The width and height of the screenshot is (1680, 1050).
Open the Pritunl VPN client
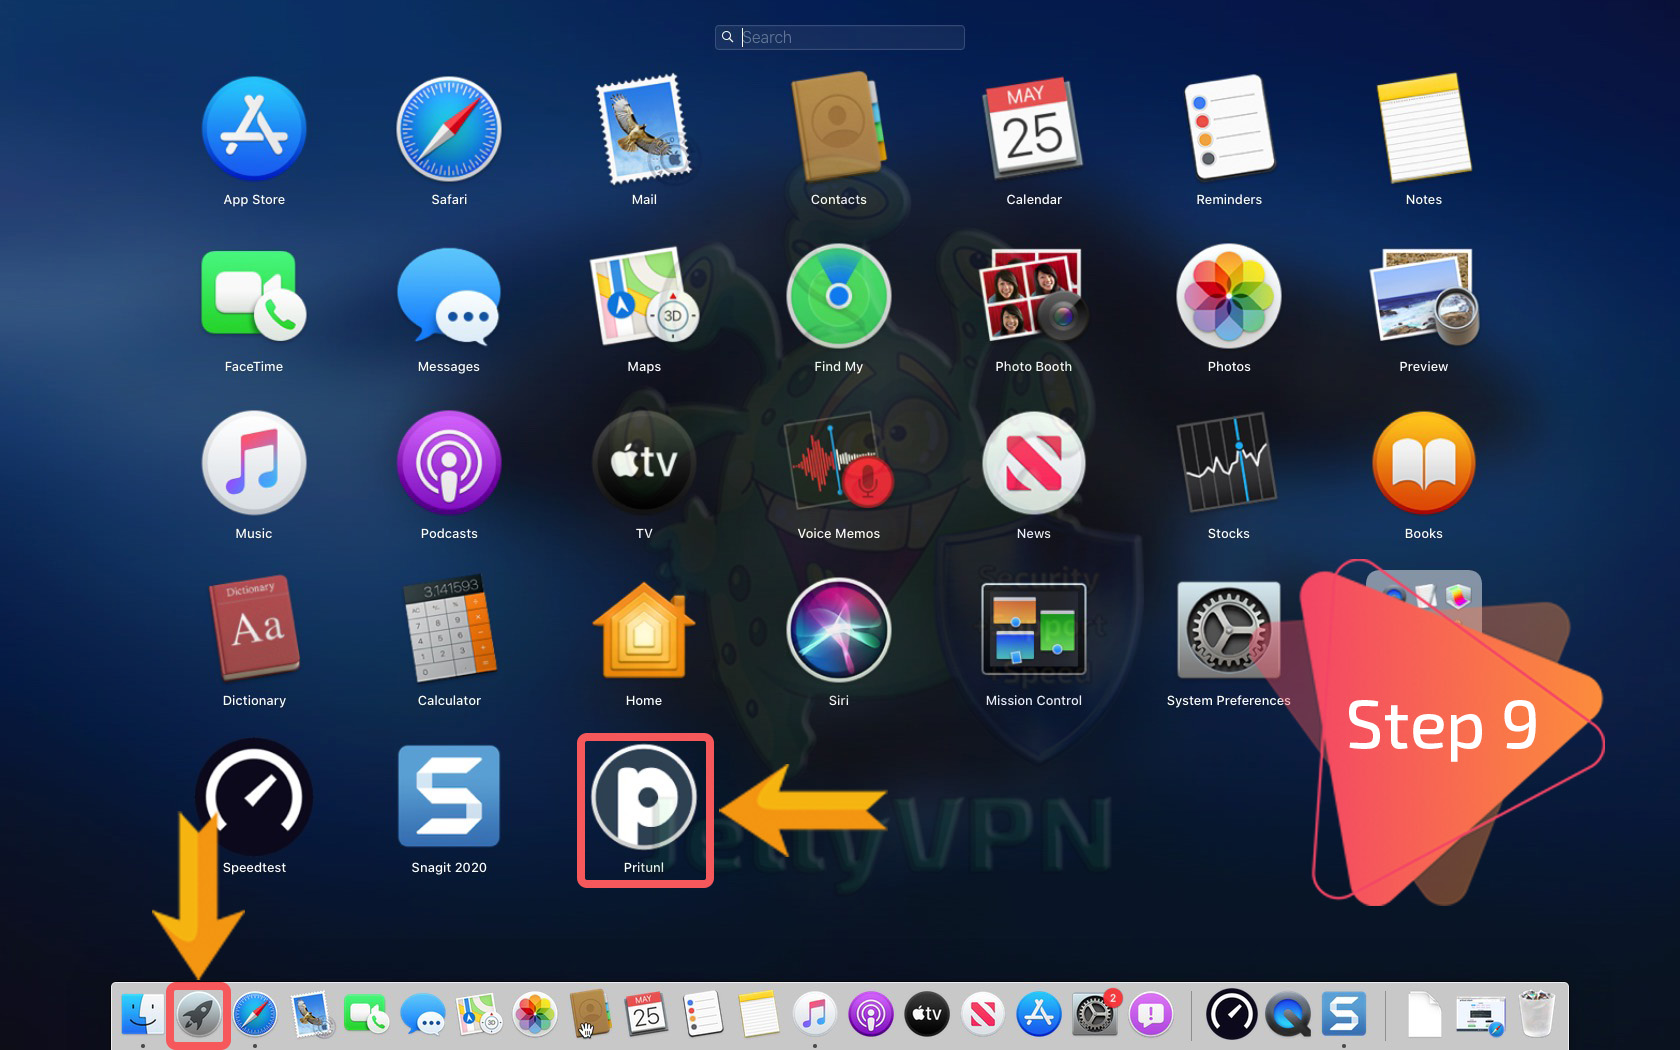click(x=644, y=797)
